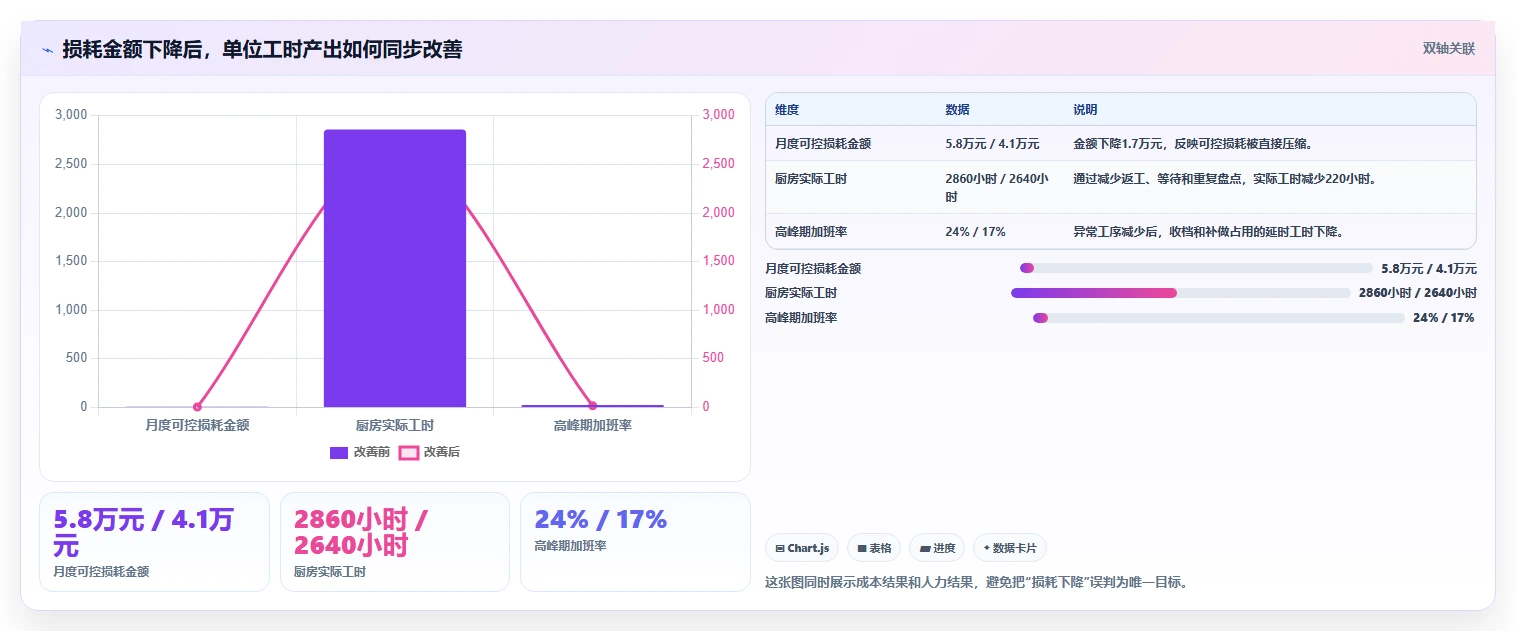Select the 表格 tag chip

(874, 548)
